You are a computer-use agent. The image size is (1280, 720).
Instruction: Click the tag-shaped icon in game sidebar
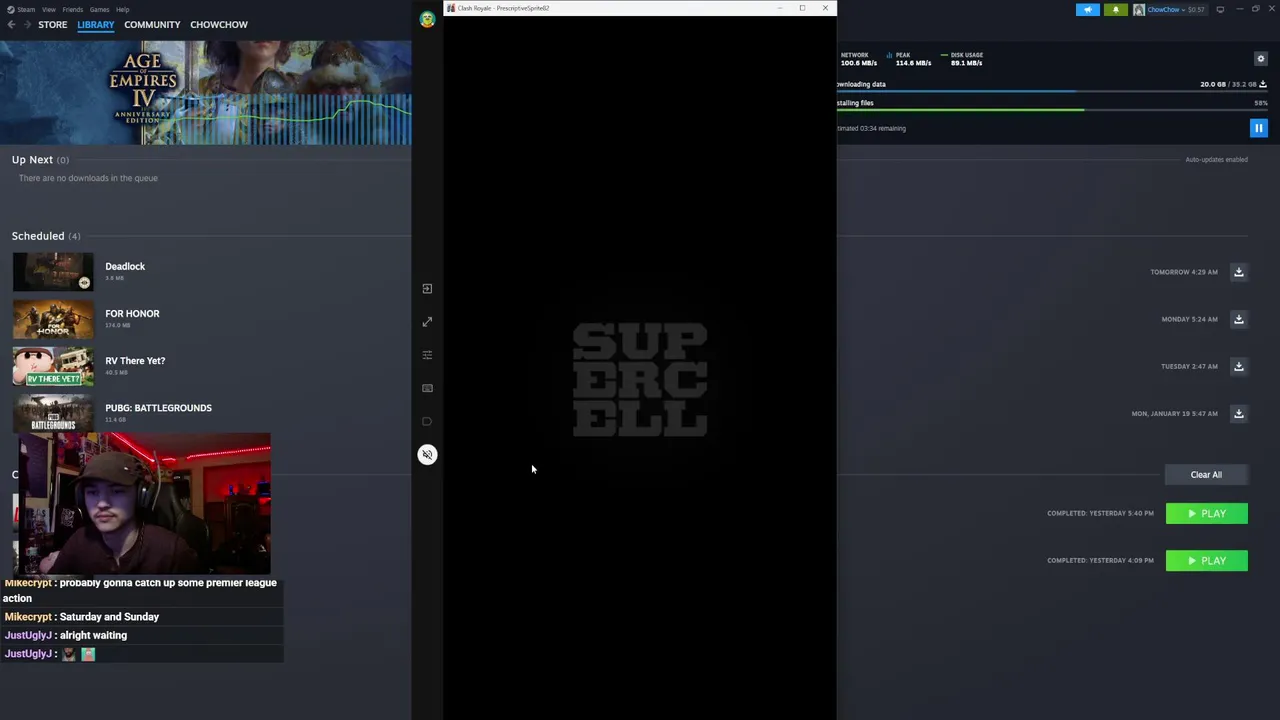click(x=427, y=421)
